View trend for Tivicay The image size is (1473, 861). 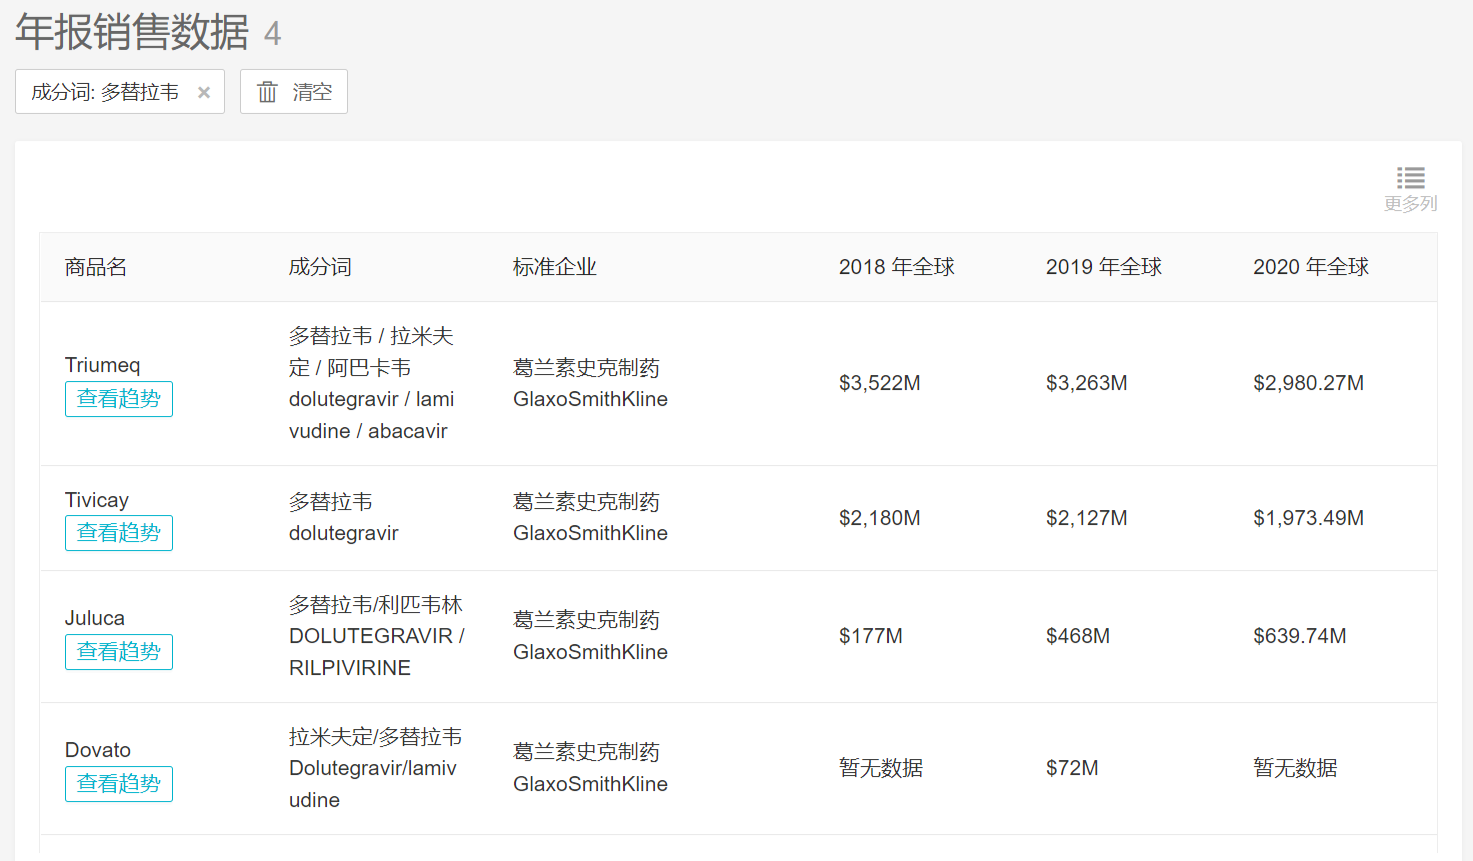pos(119,533)
